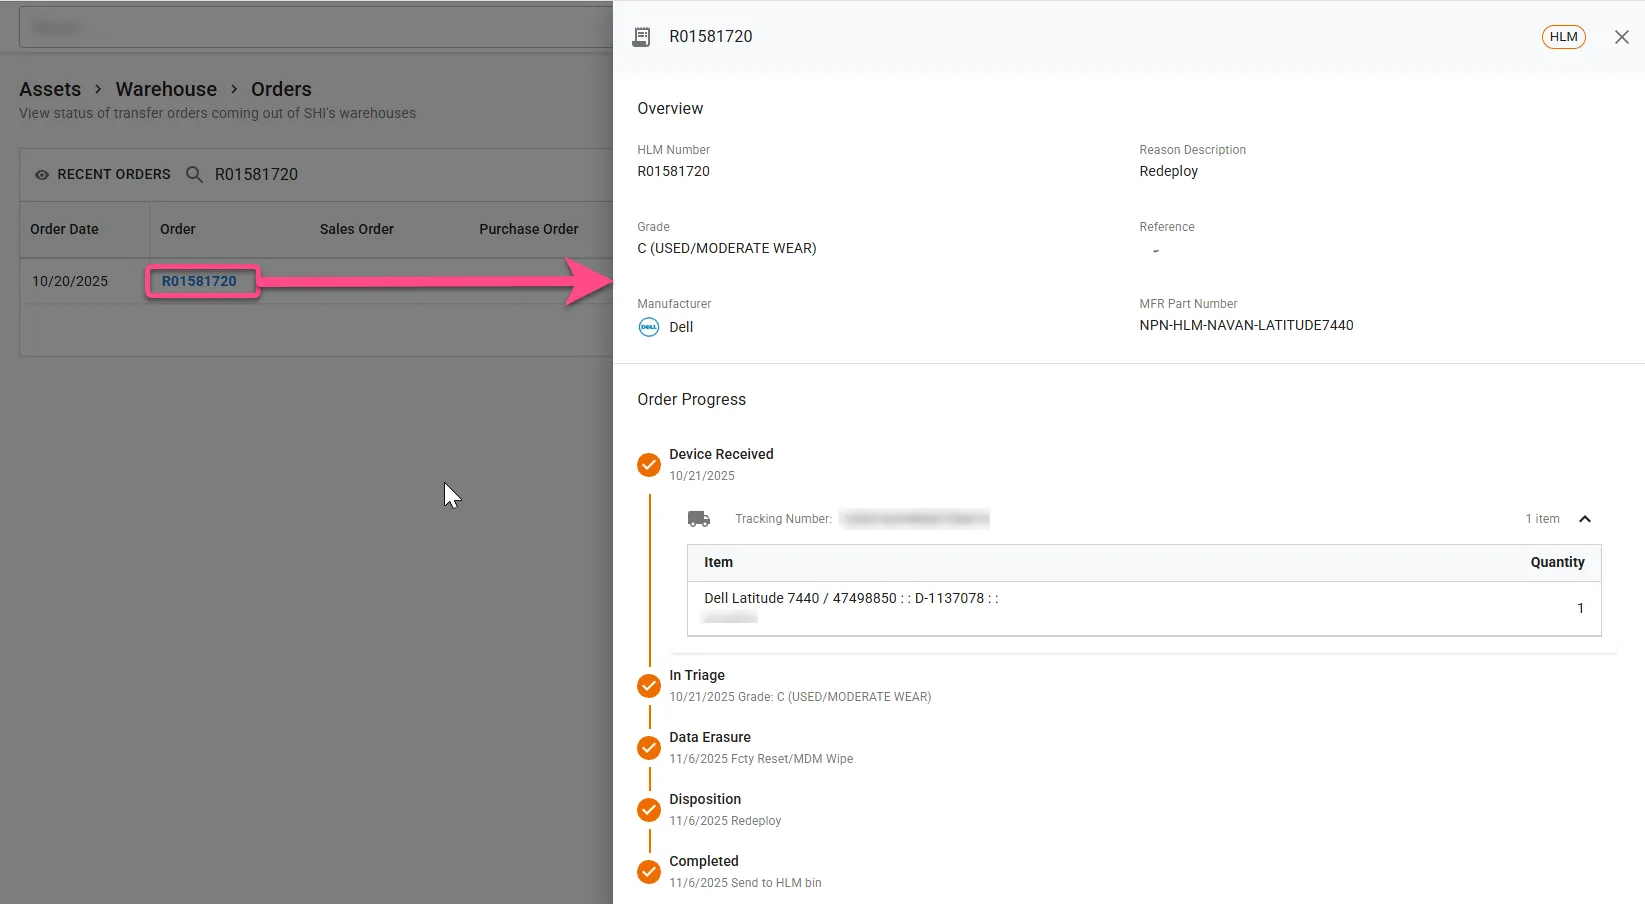1645x904 pixels.
Task: Click the search magnifier icon
Action: 195,175
